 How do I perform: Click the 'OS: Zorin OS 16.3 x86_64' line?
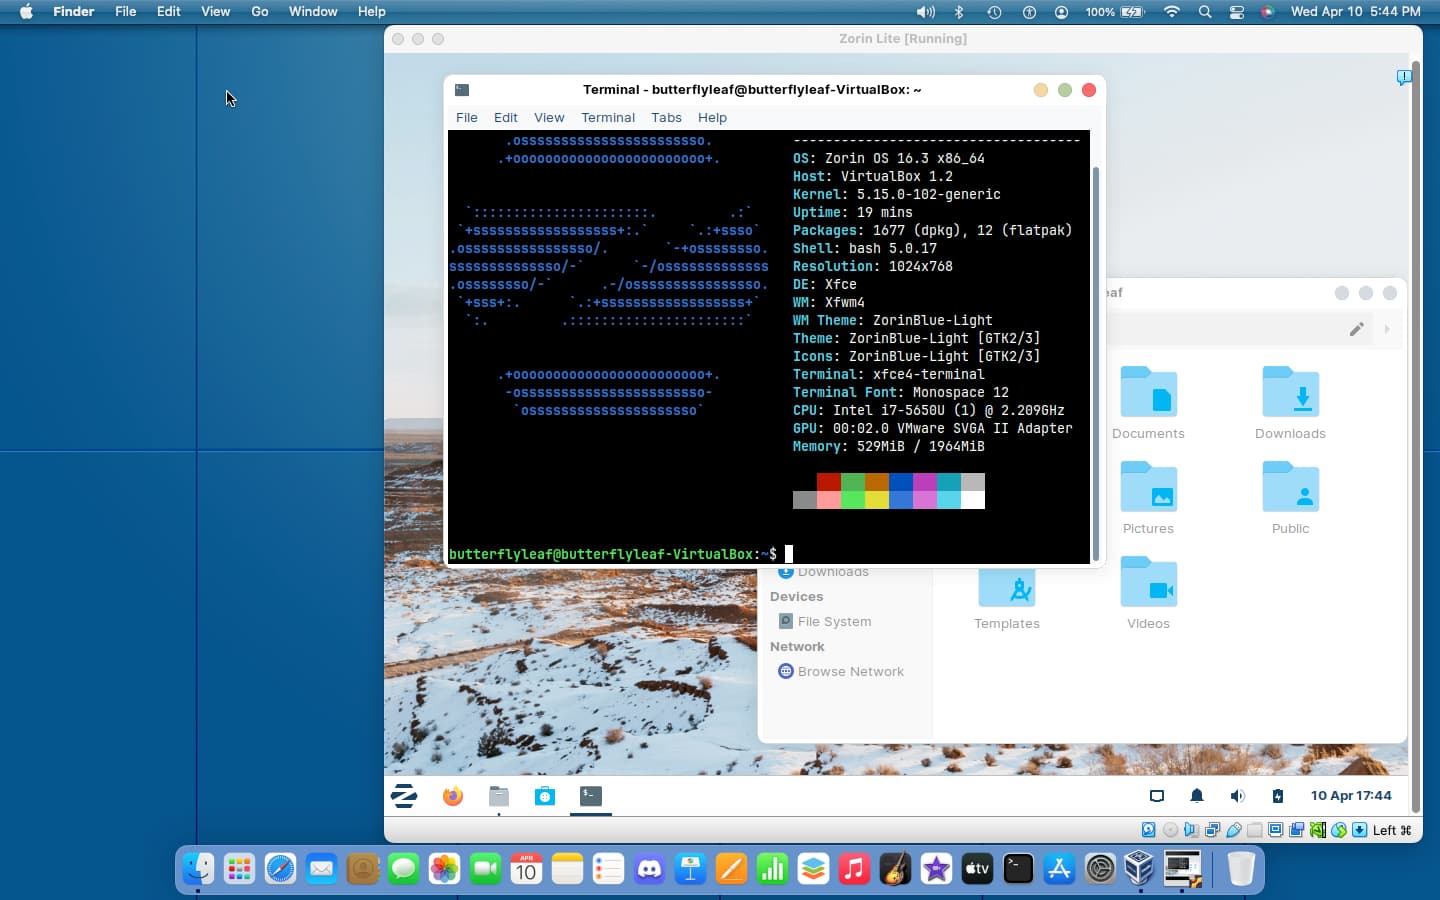pyautogui.click(x=889, y=158)
